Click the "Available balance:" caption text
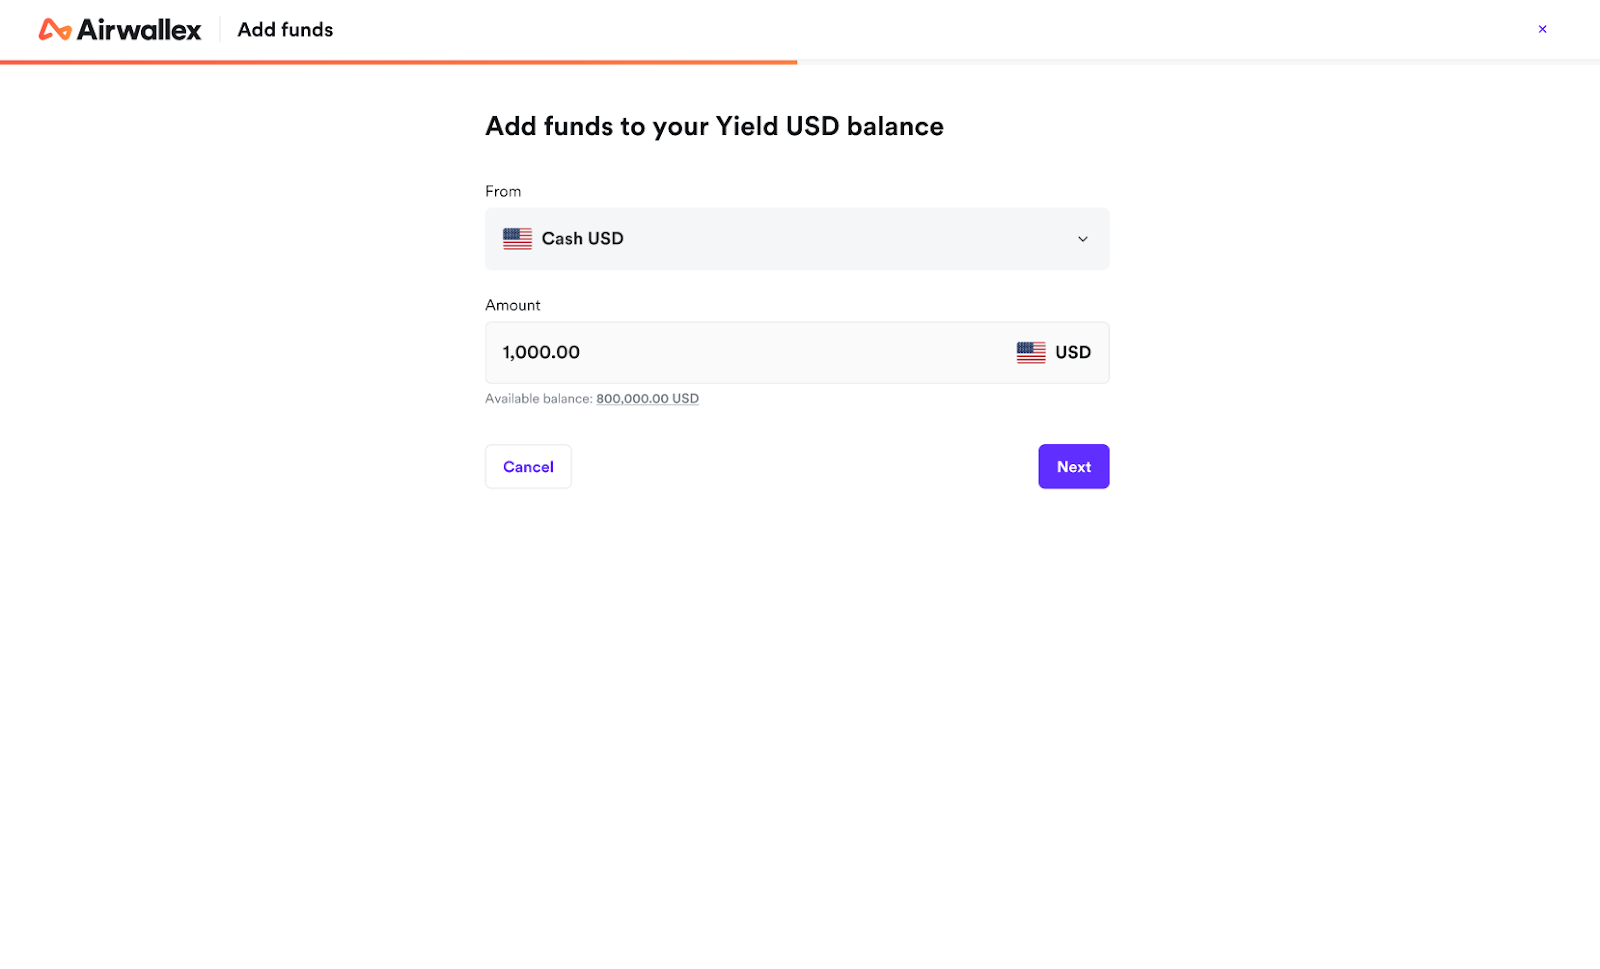Viewport: 1600px width, 969px height. 538,399
